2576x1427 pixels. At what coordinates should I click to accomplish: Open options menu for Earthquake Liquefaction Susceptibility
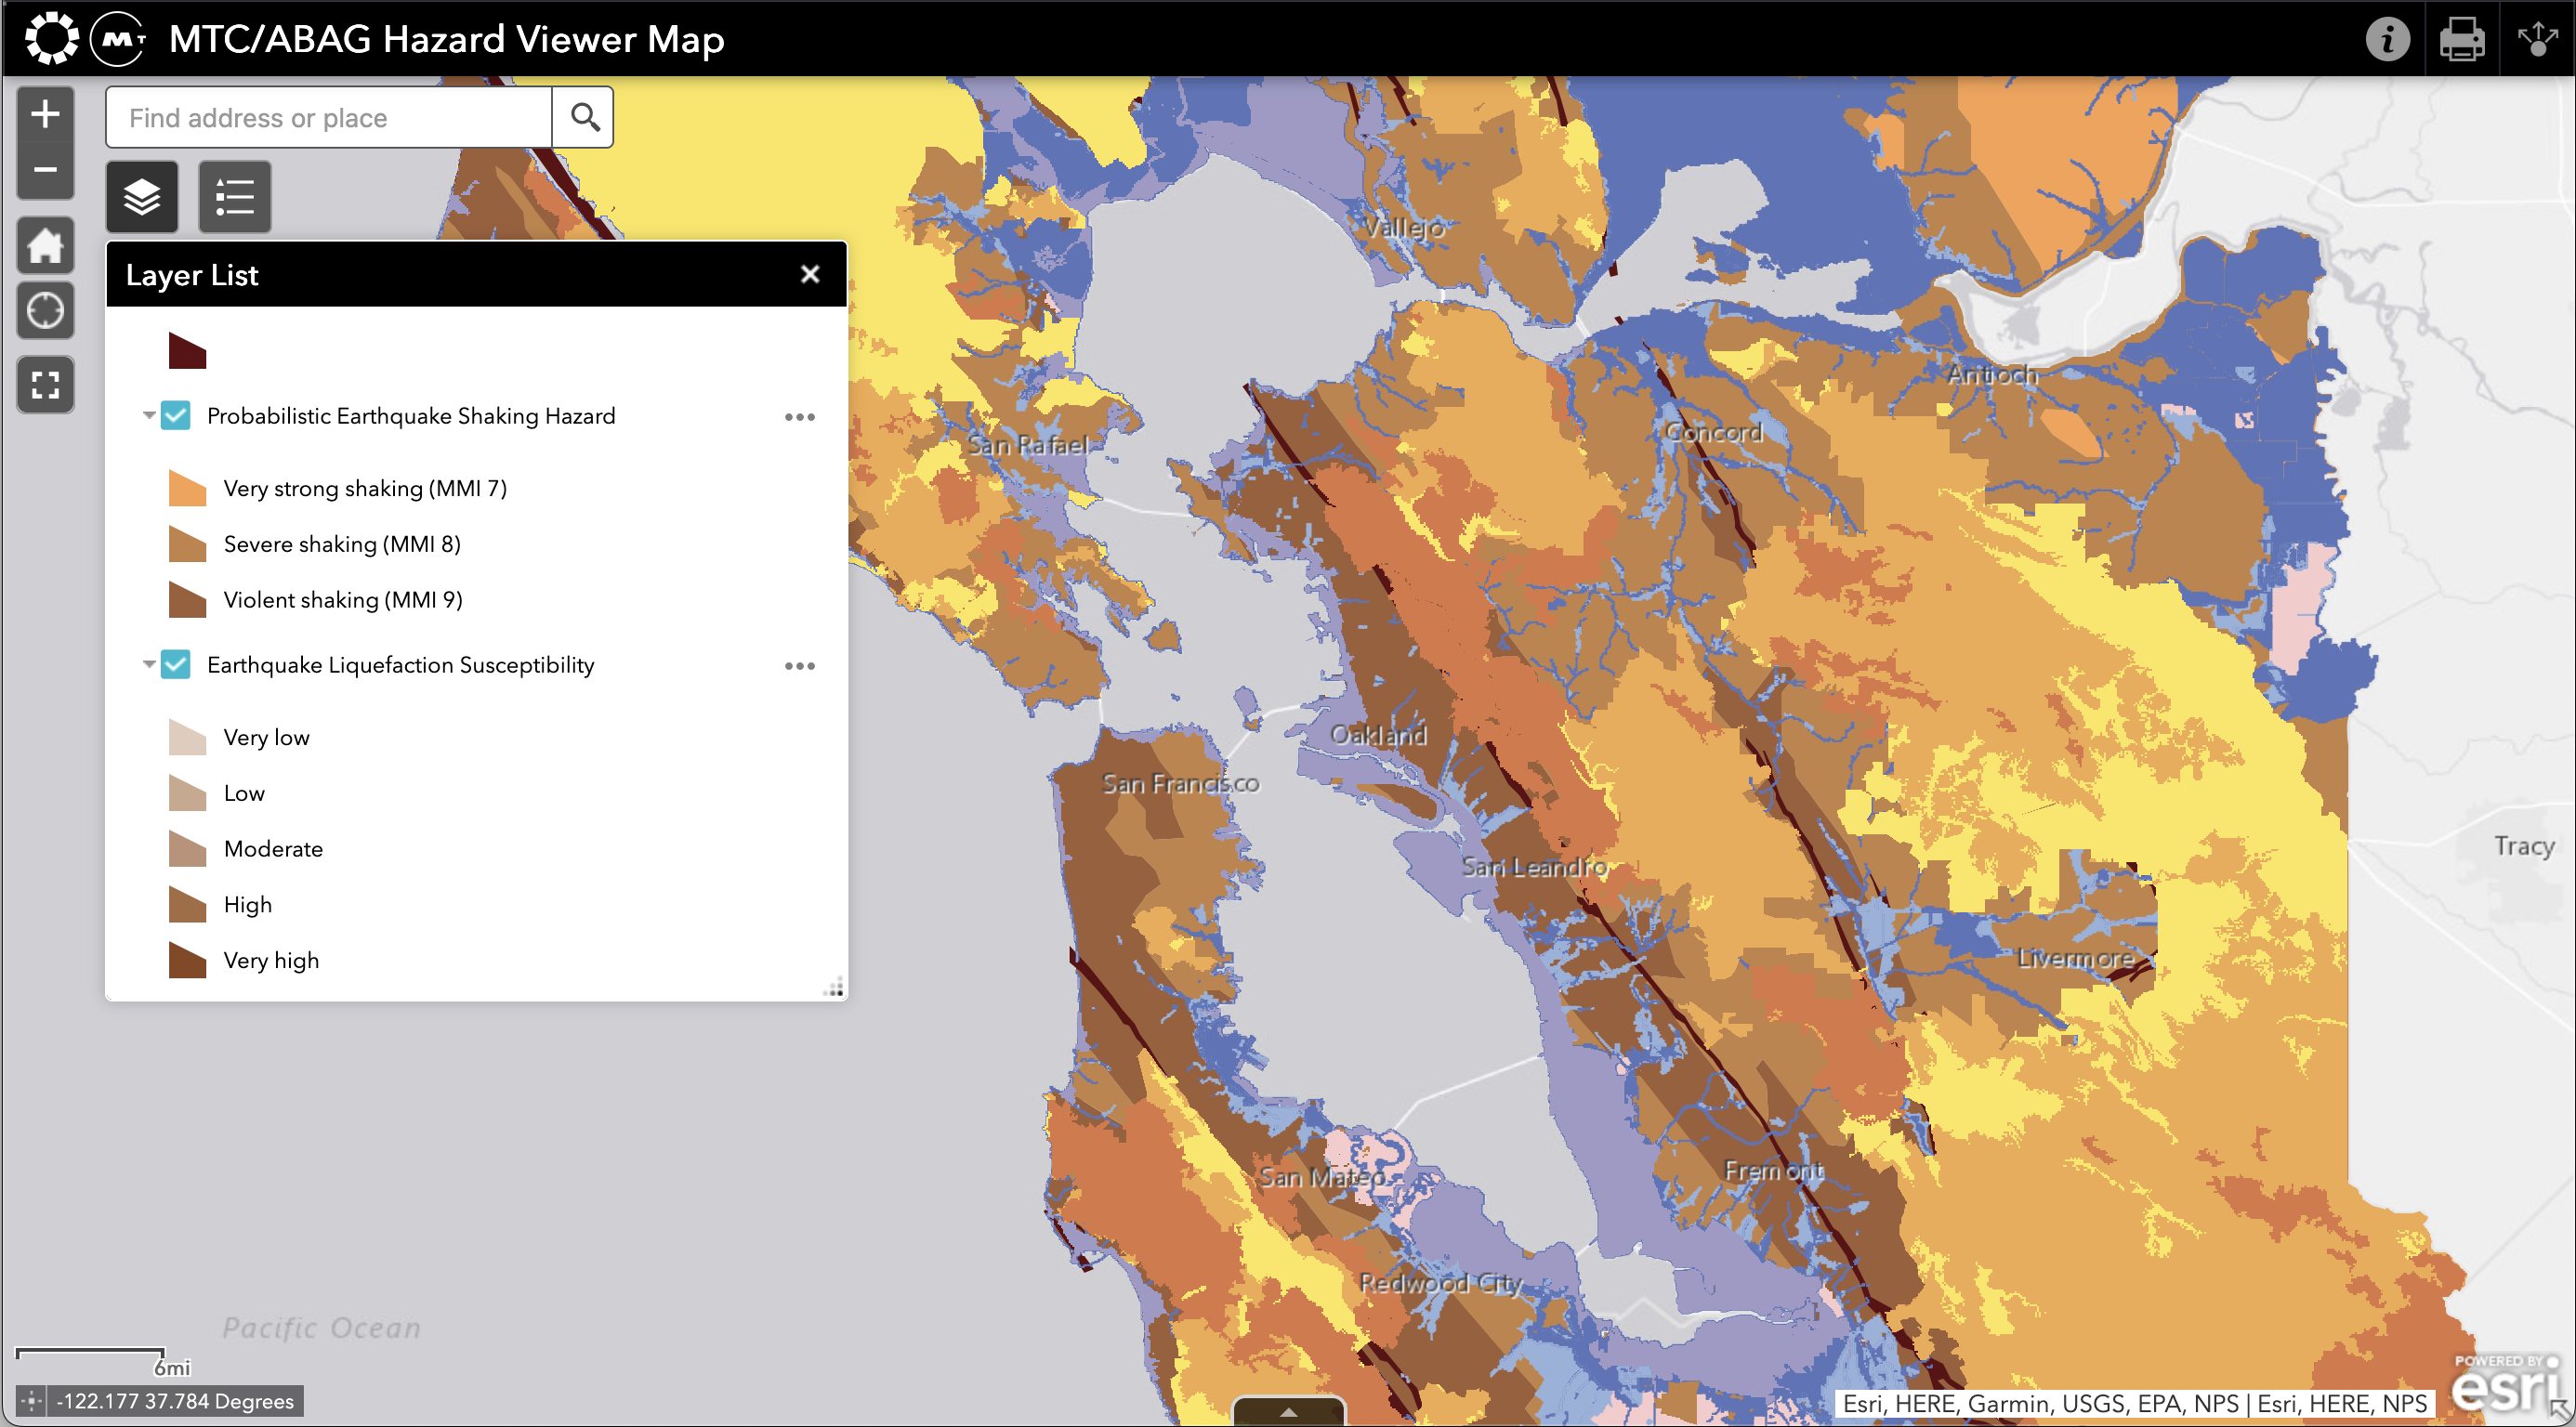[799, 665]
